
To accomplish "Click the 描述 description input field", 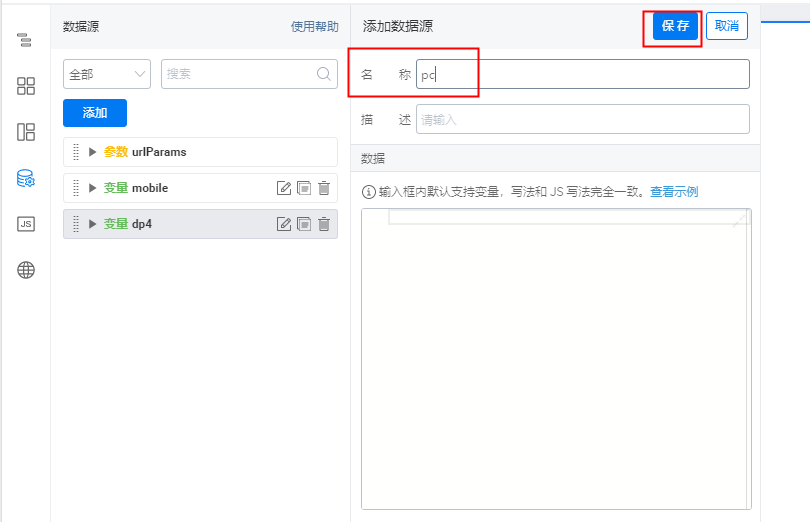I will (x=582, y=119).
